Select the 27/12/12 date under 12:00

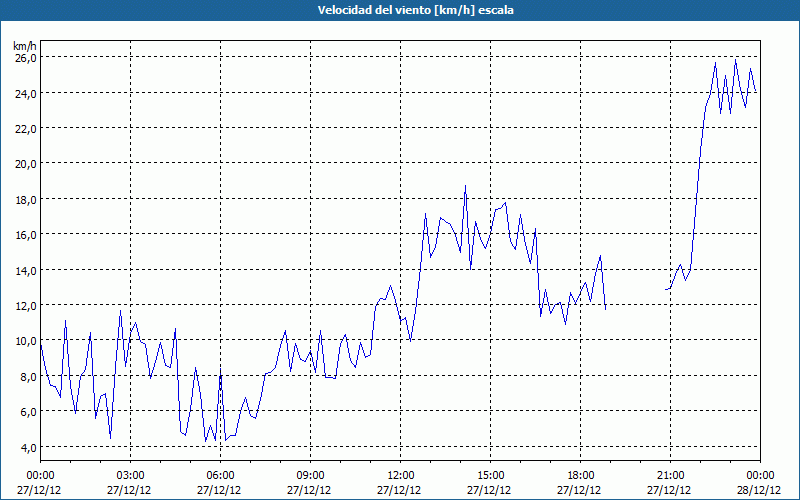coord(399,490)
